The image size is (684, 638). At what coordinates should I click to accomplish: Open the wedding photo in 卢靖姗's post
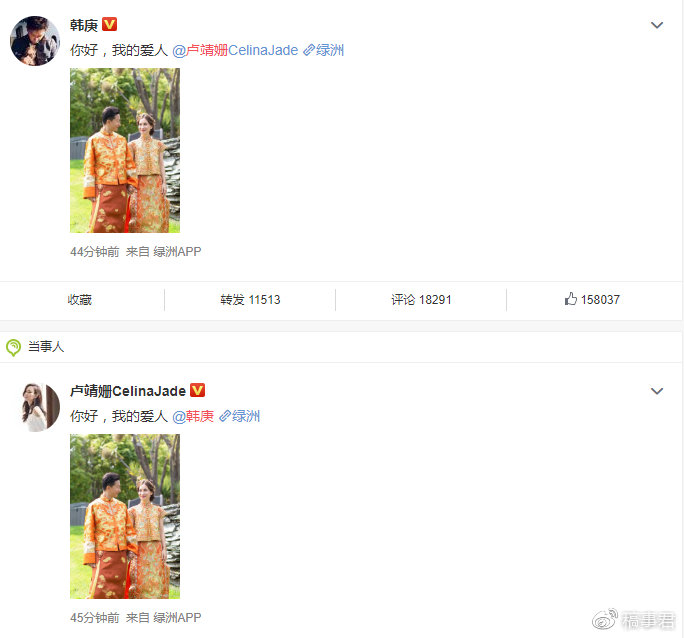[x=125, y=516]
